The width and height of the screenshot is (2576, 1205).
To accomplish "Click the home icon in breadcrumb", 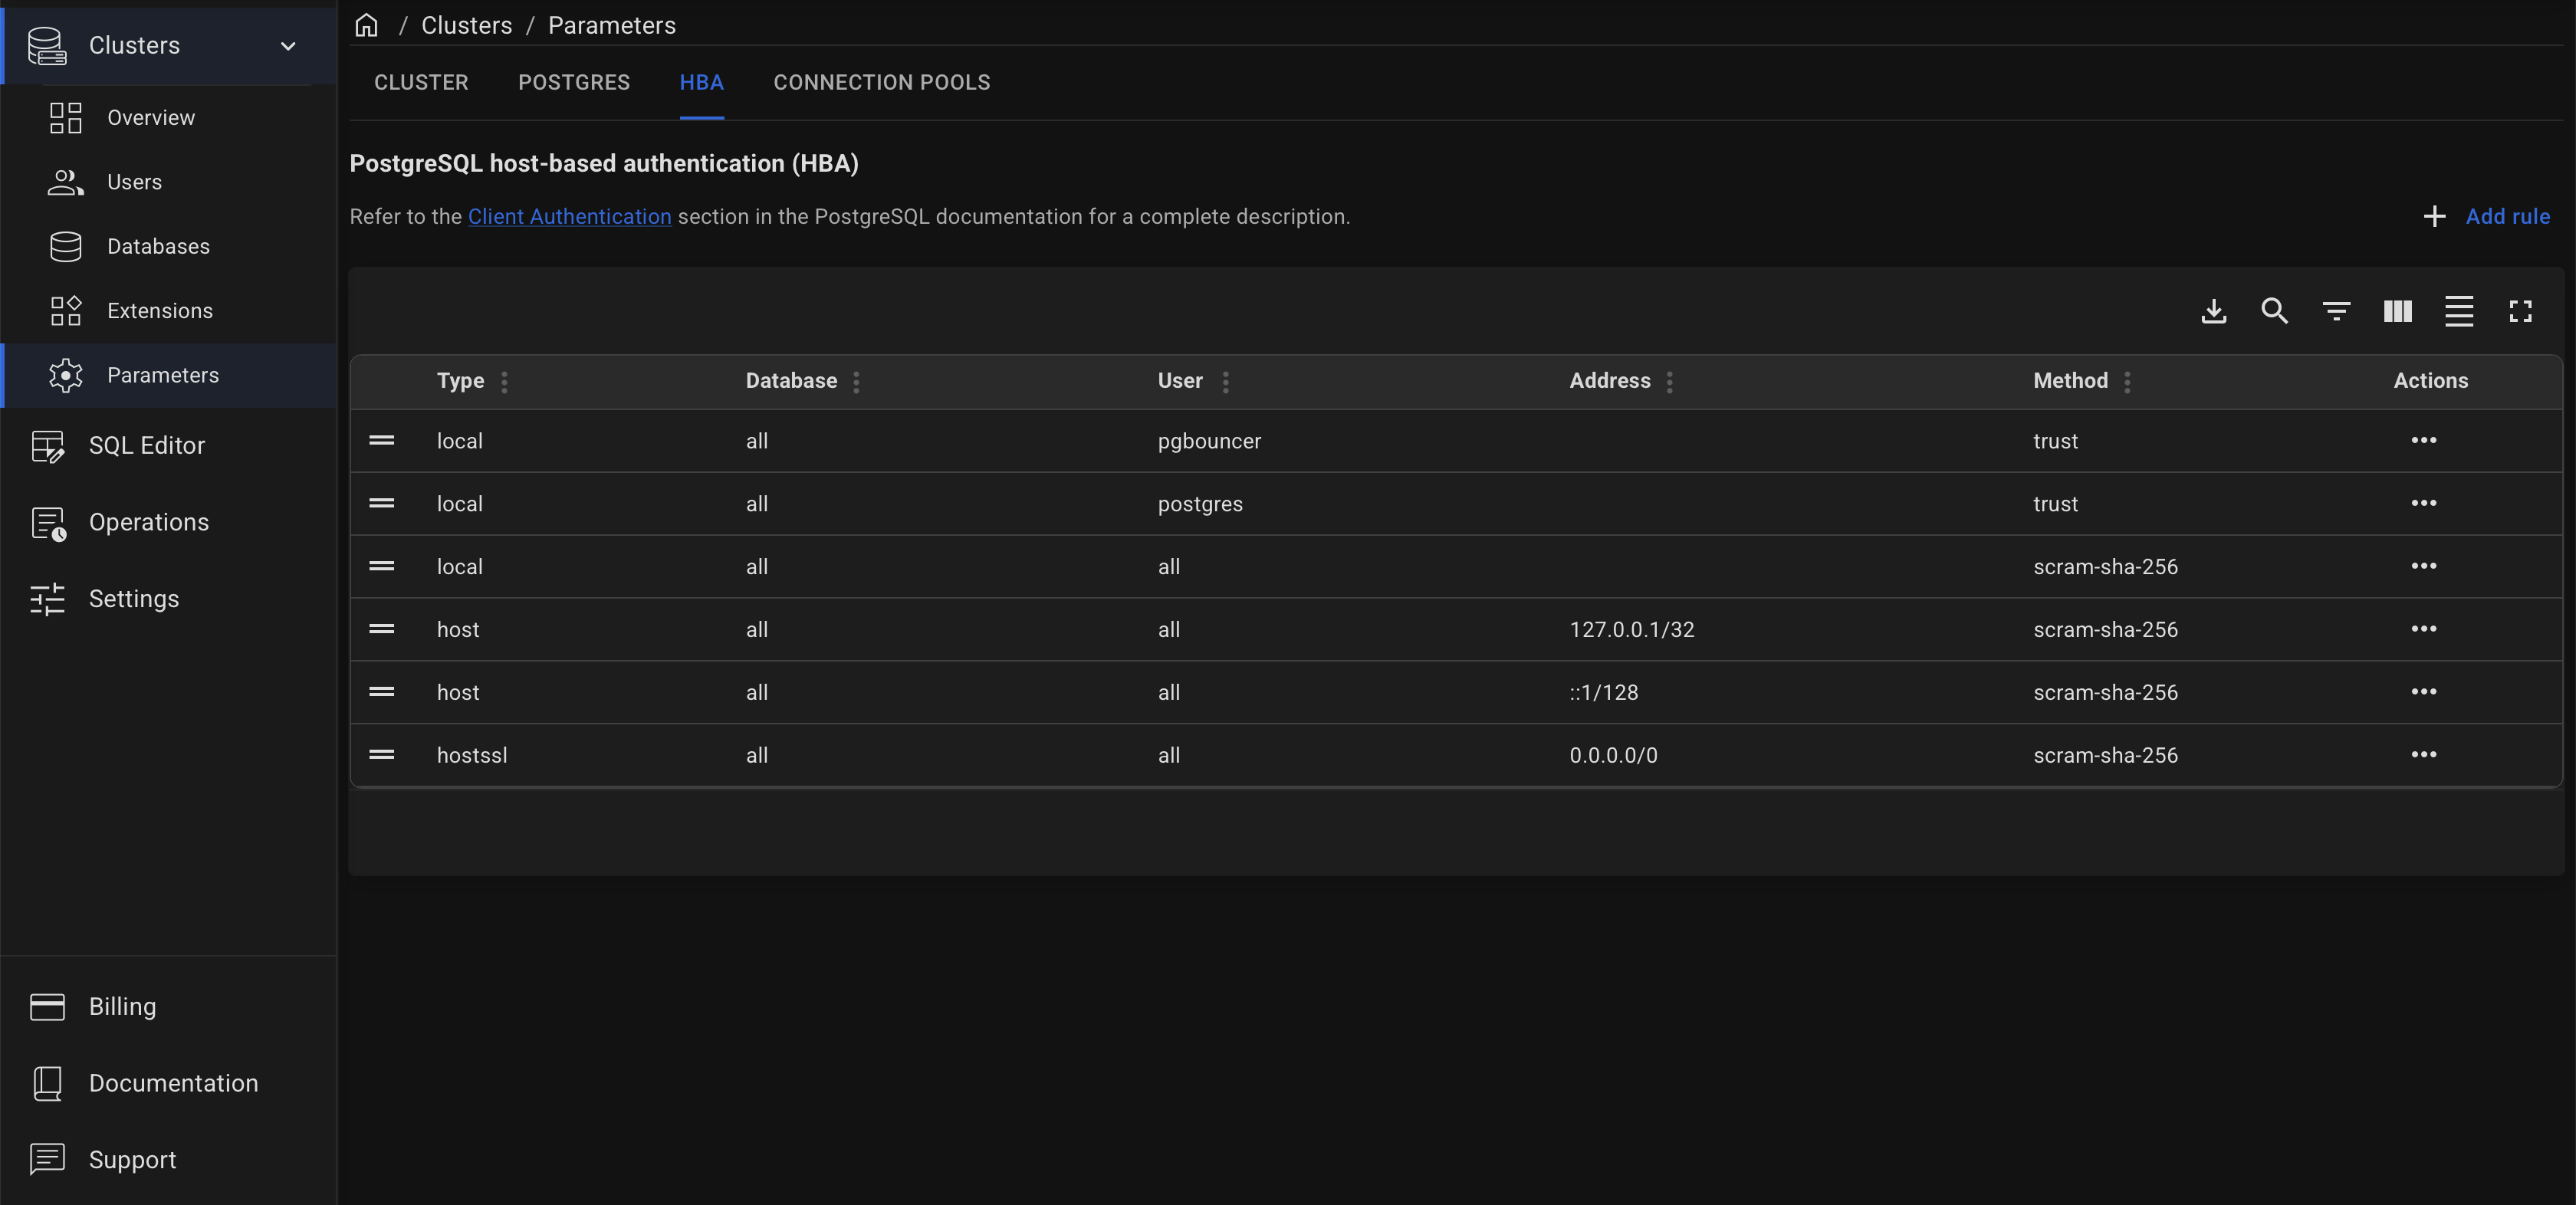I will coord(366,25).
